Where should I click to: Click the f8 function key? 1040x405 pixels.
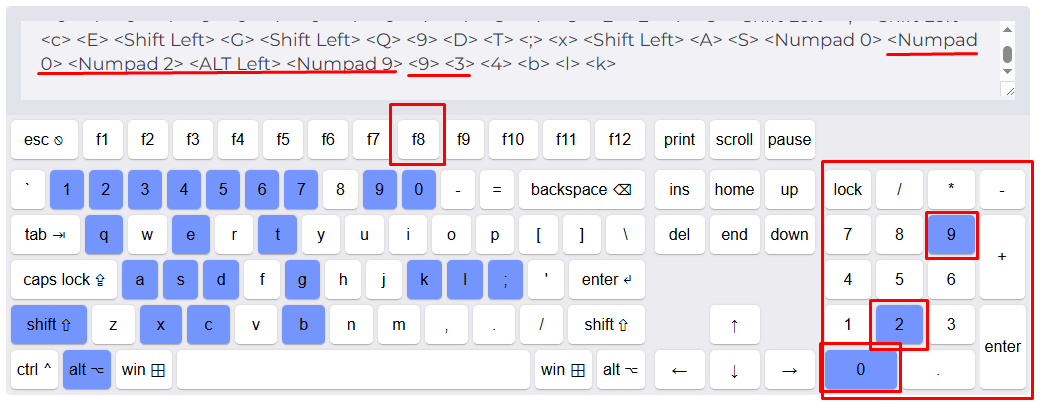418,140
